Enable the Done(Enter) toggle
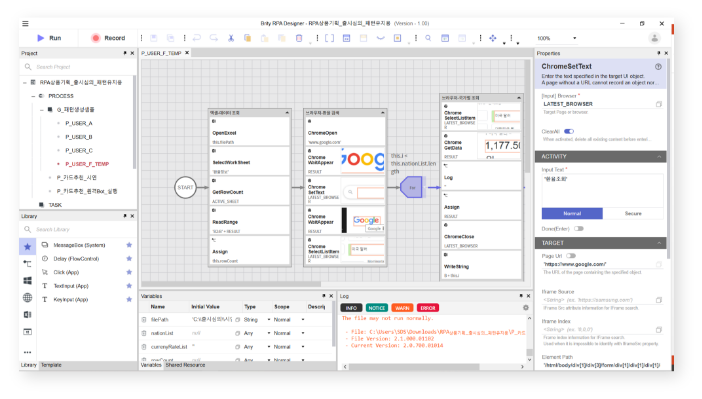Image resolution: width=702 pixels, height=399 pixels. 579,228
